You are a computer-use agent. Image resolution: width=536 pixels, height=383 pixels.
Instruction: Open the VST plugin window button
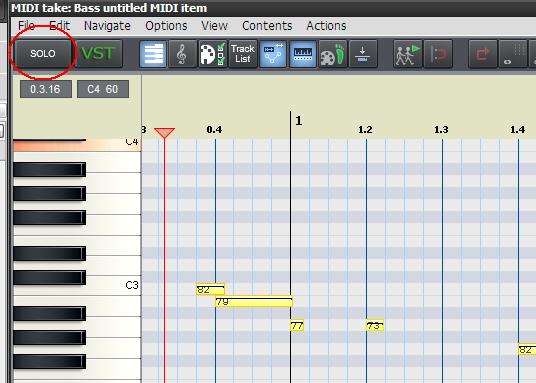point(98,54)
